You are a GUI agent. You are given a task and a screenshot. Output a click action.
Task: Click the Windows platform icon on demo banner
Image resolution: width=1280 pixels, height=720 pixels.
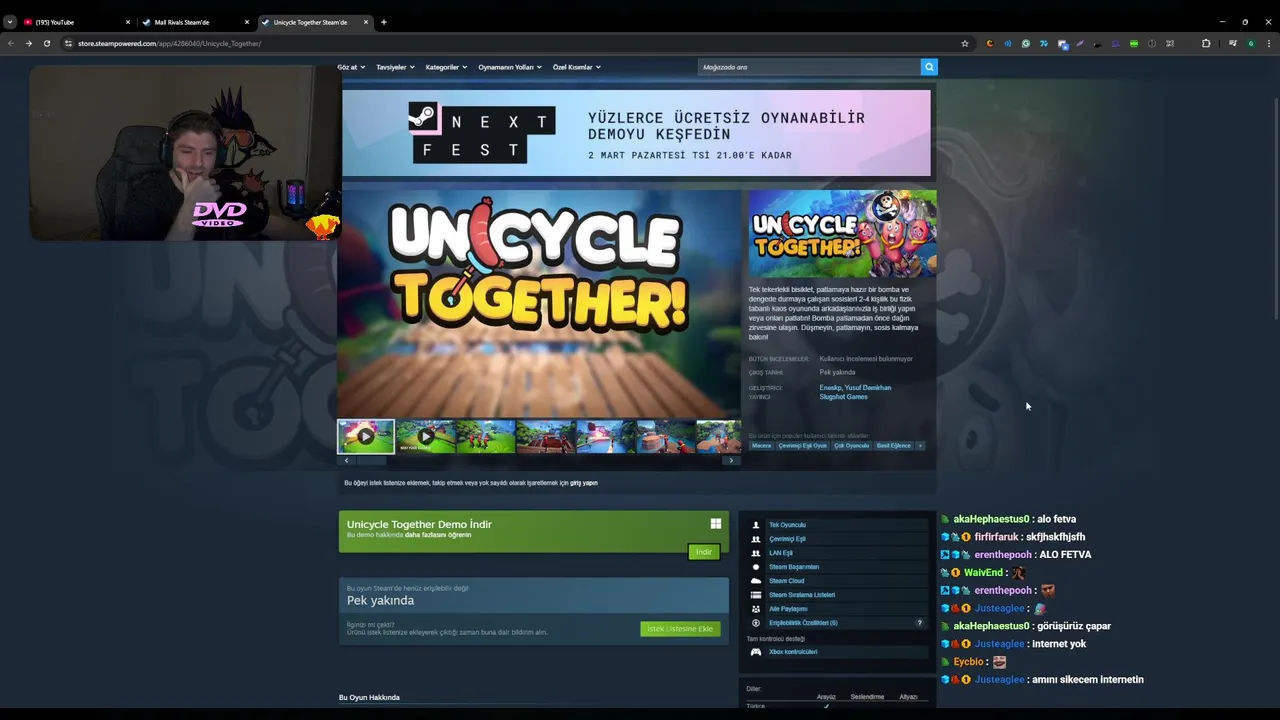[716, 523]
